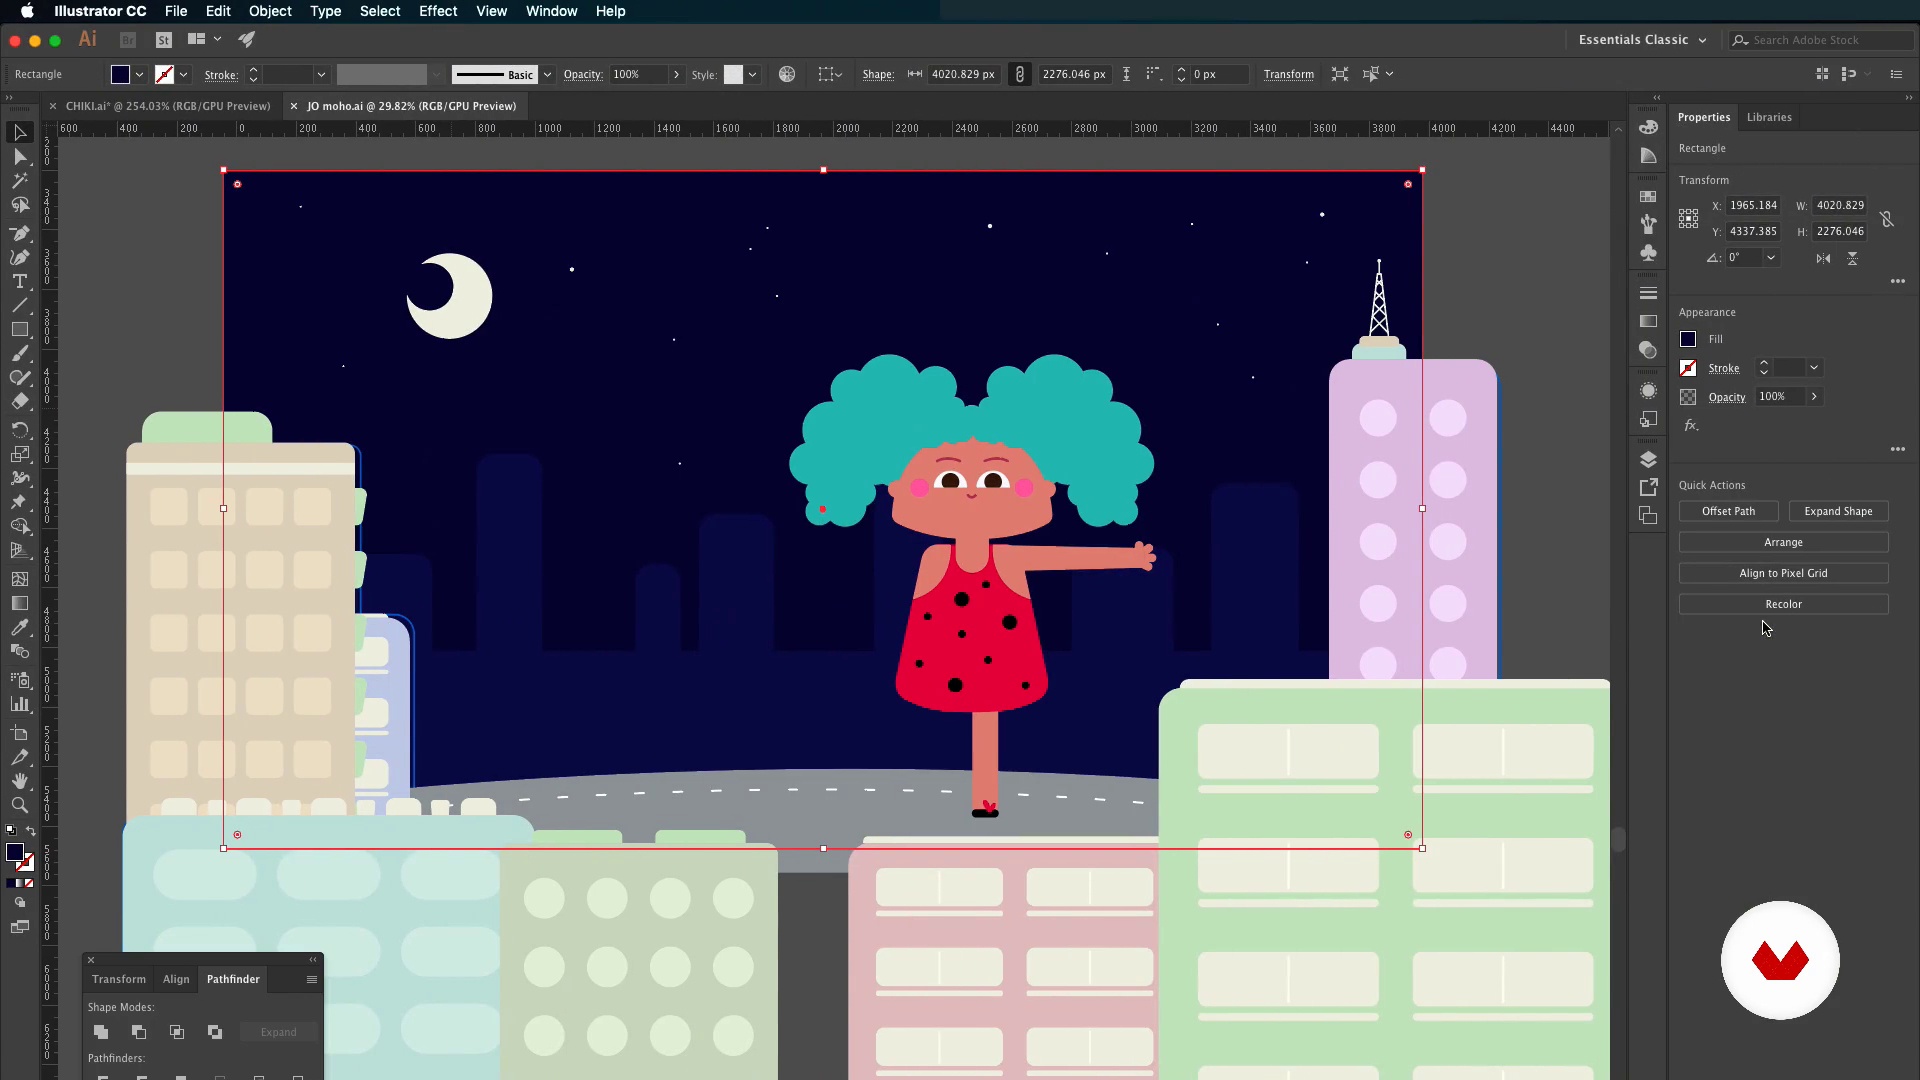Select the Zoom tool
1920x1080 pixels.
coord(19,805)
